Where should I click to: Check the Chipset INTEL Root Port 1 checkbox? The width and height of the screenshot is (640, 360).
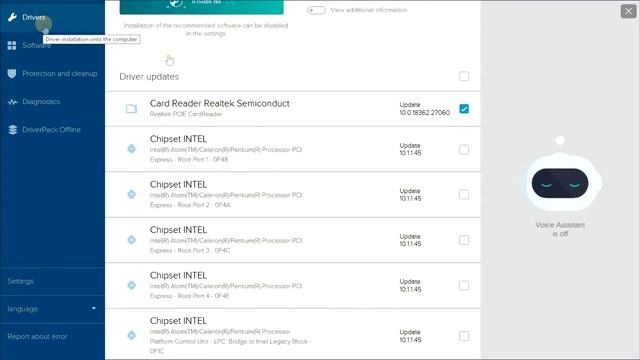[464, 149]
